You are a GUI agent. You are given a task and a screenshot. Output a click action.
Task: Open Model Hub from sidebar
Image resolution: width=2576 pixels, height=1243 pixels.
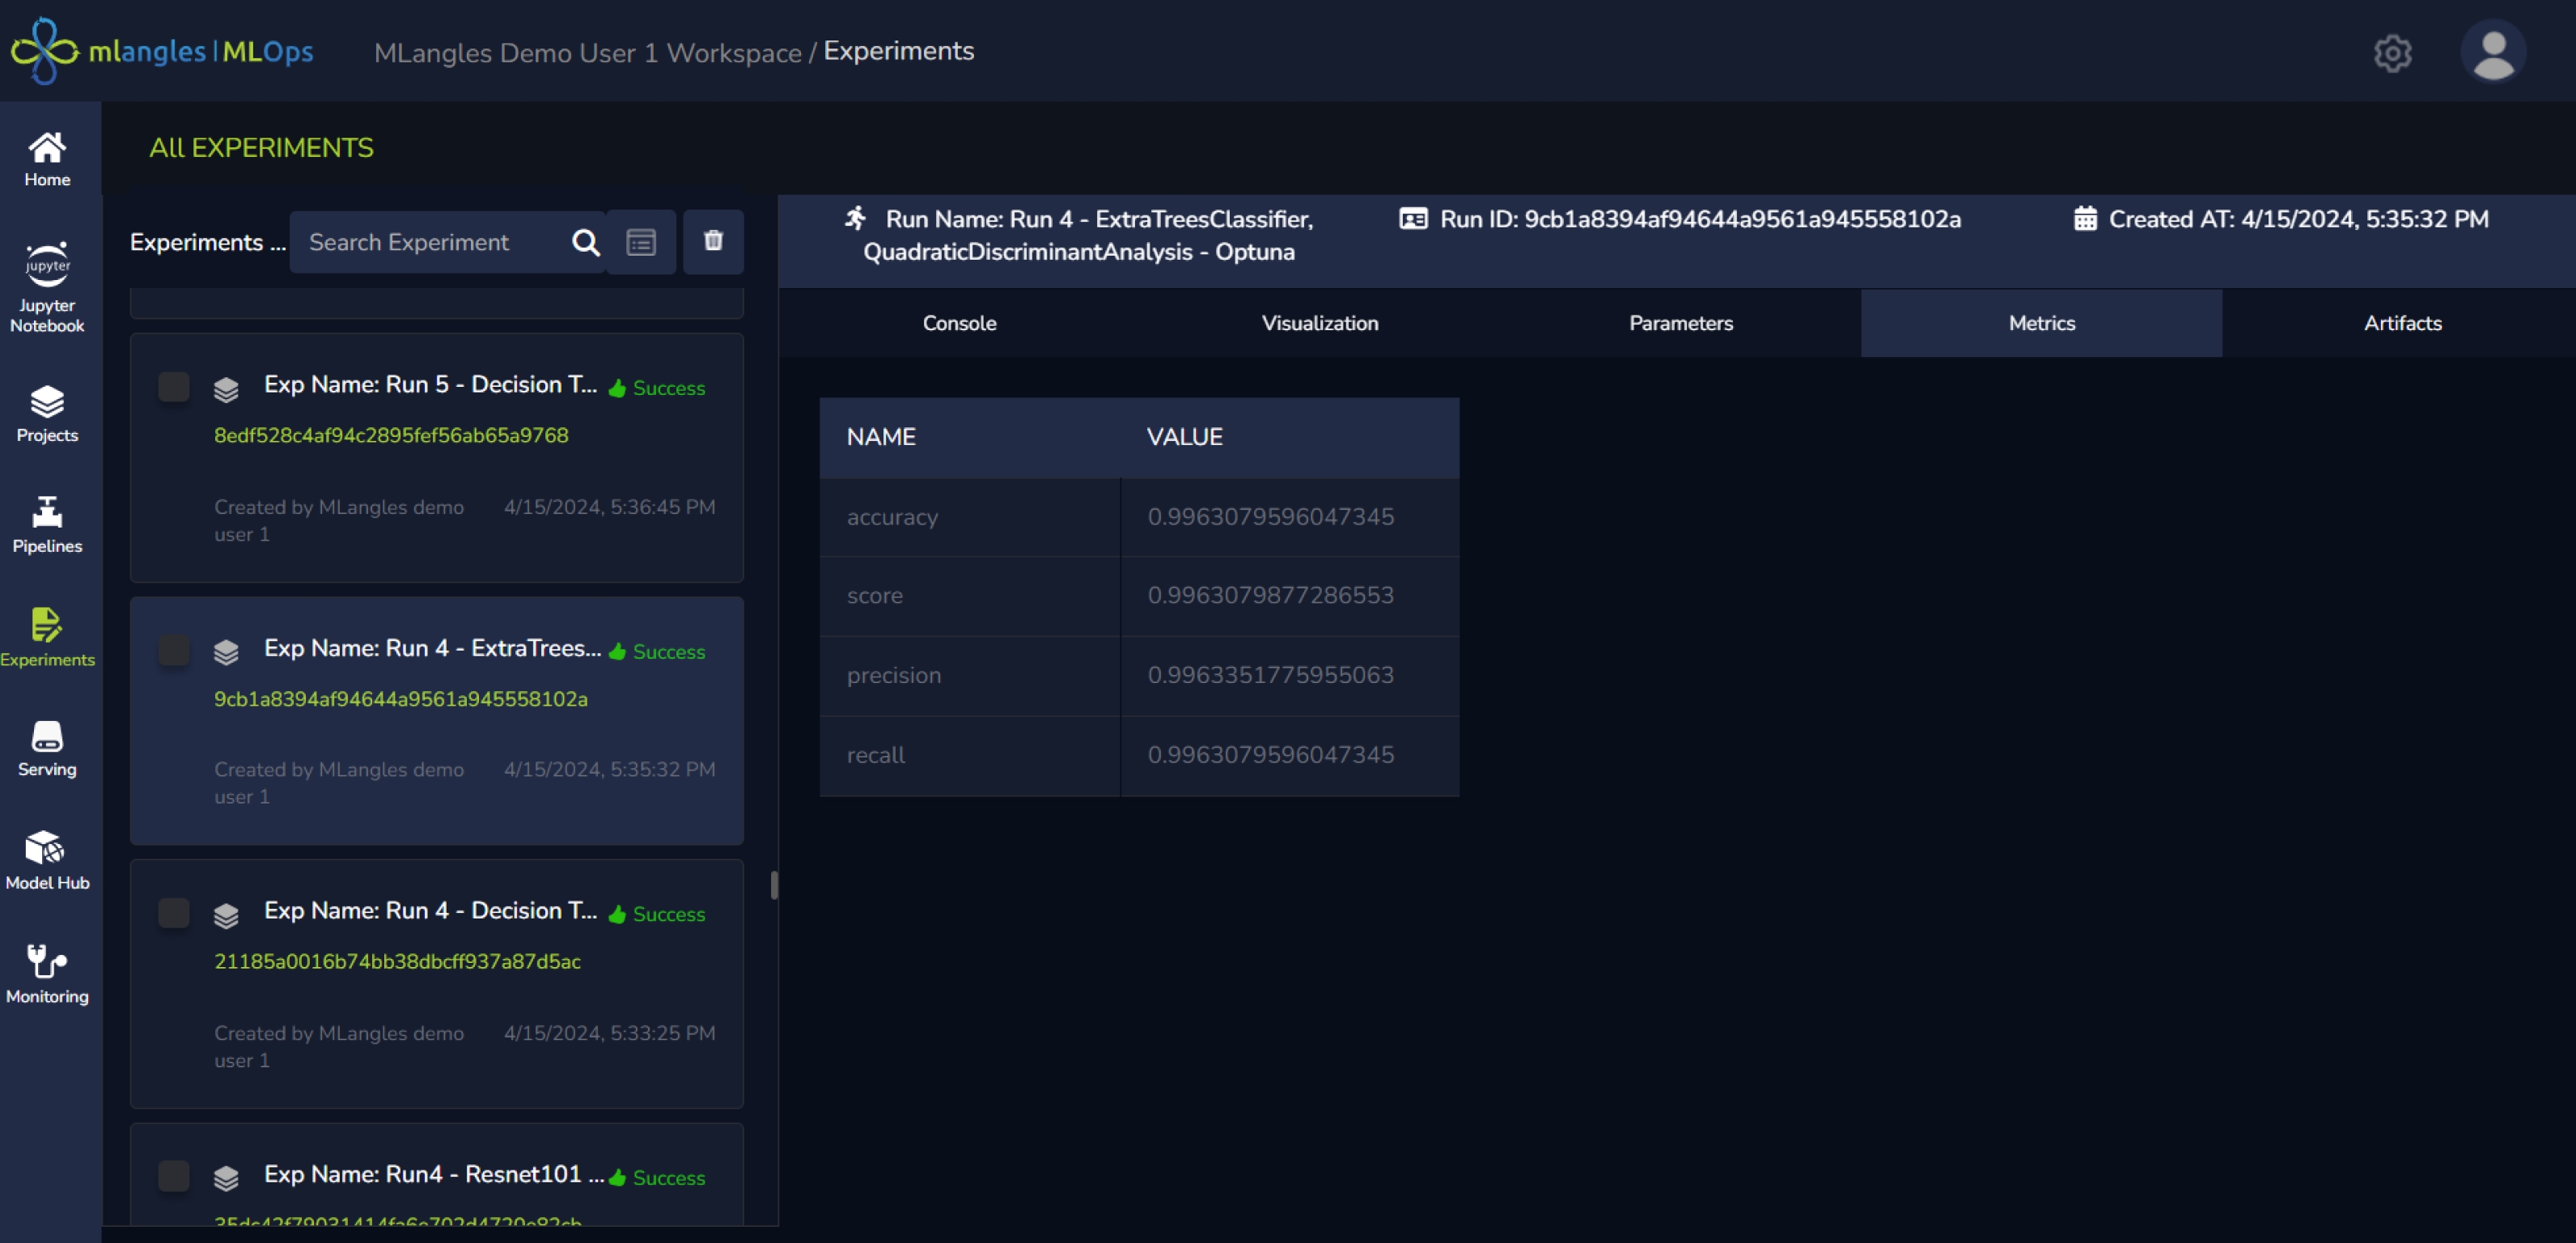click(47, 861)
